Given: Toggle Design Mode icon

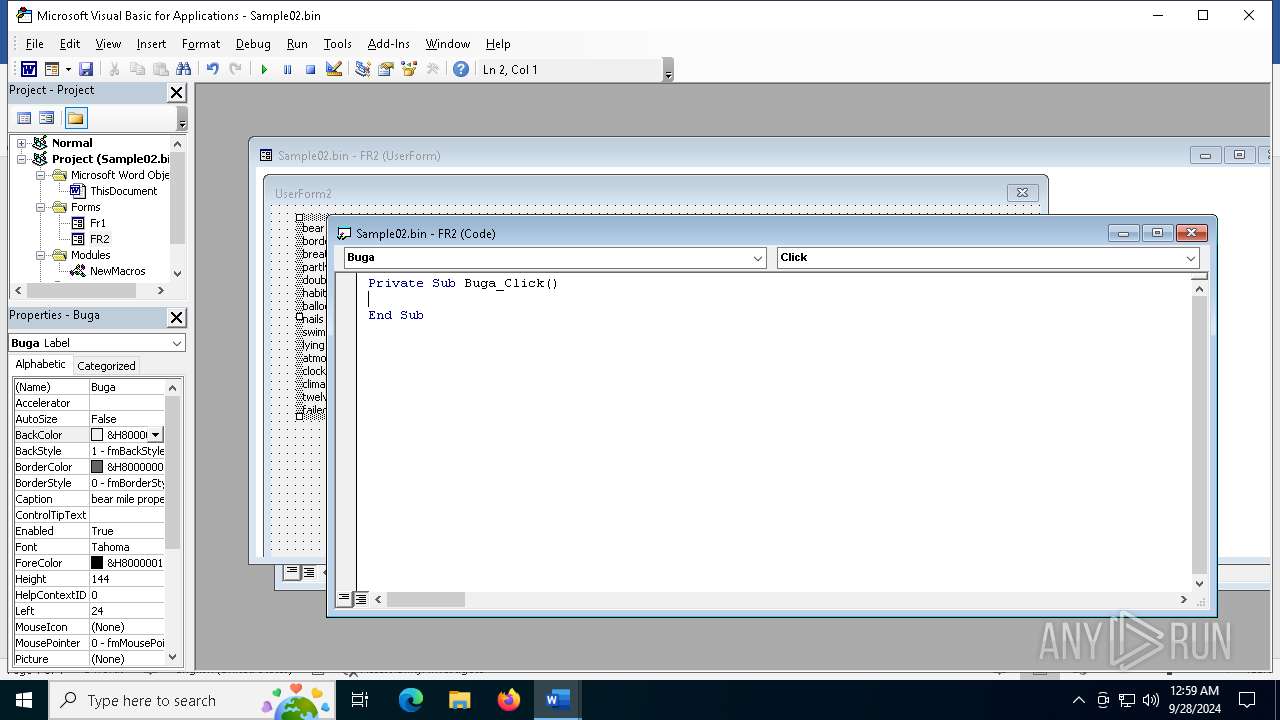Looking at the screenshot, I should [x=334, y=69].
